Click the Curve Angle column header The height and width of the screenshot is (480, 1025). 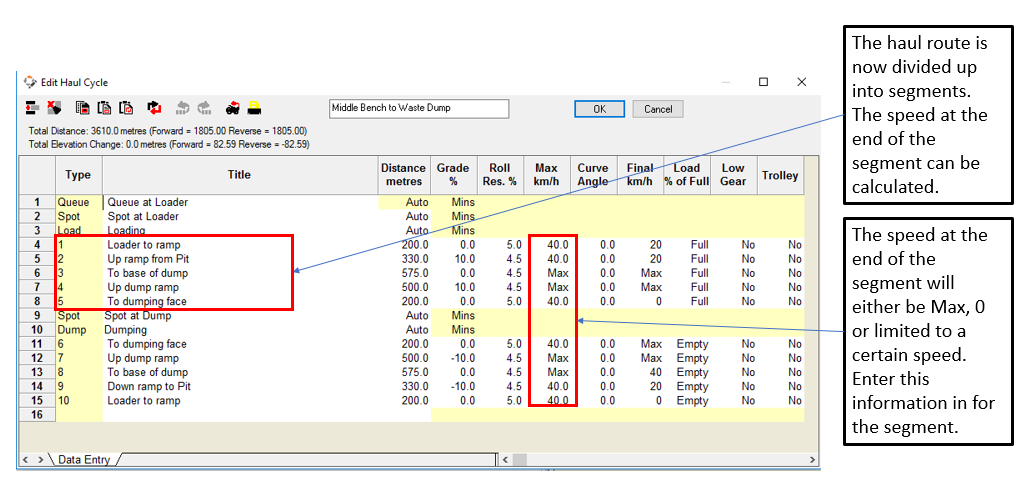(593, 175)
